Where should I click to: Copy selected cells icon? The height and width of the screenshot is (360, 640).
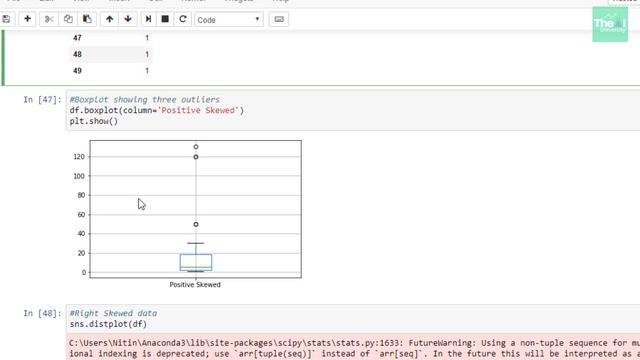coord(68,19)
